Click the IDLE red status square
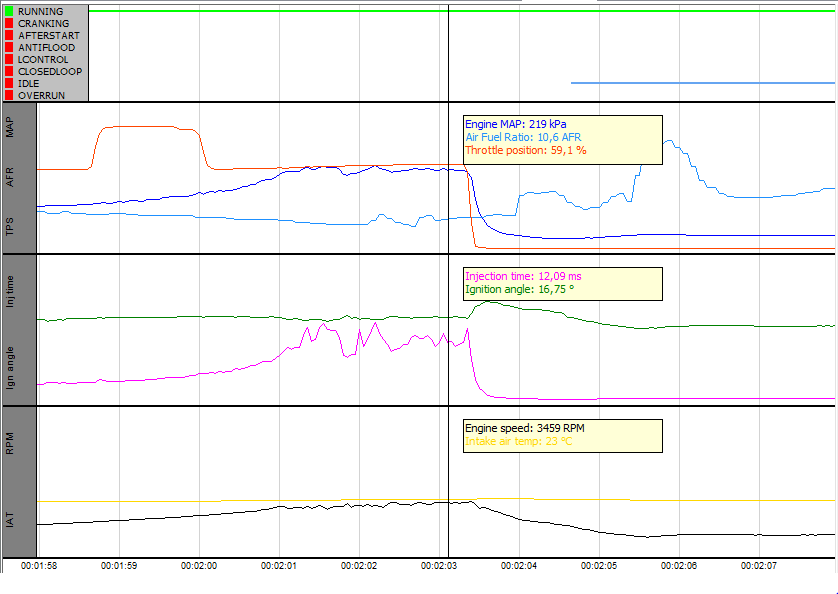The image size is (838, 594). coord(9,83)
